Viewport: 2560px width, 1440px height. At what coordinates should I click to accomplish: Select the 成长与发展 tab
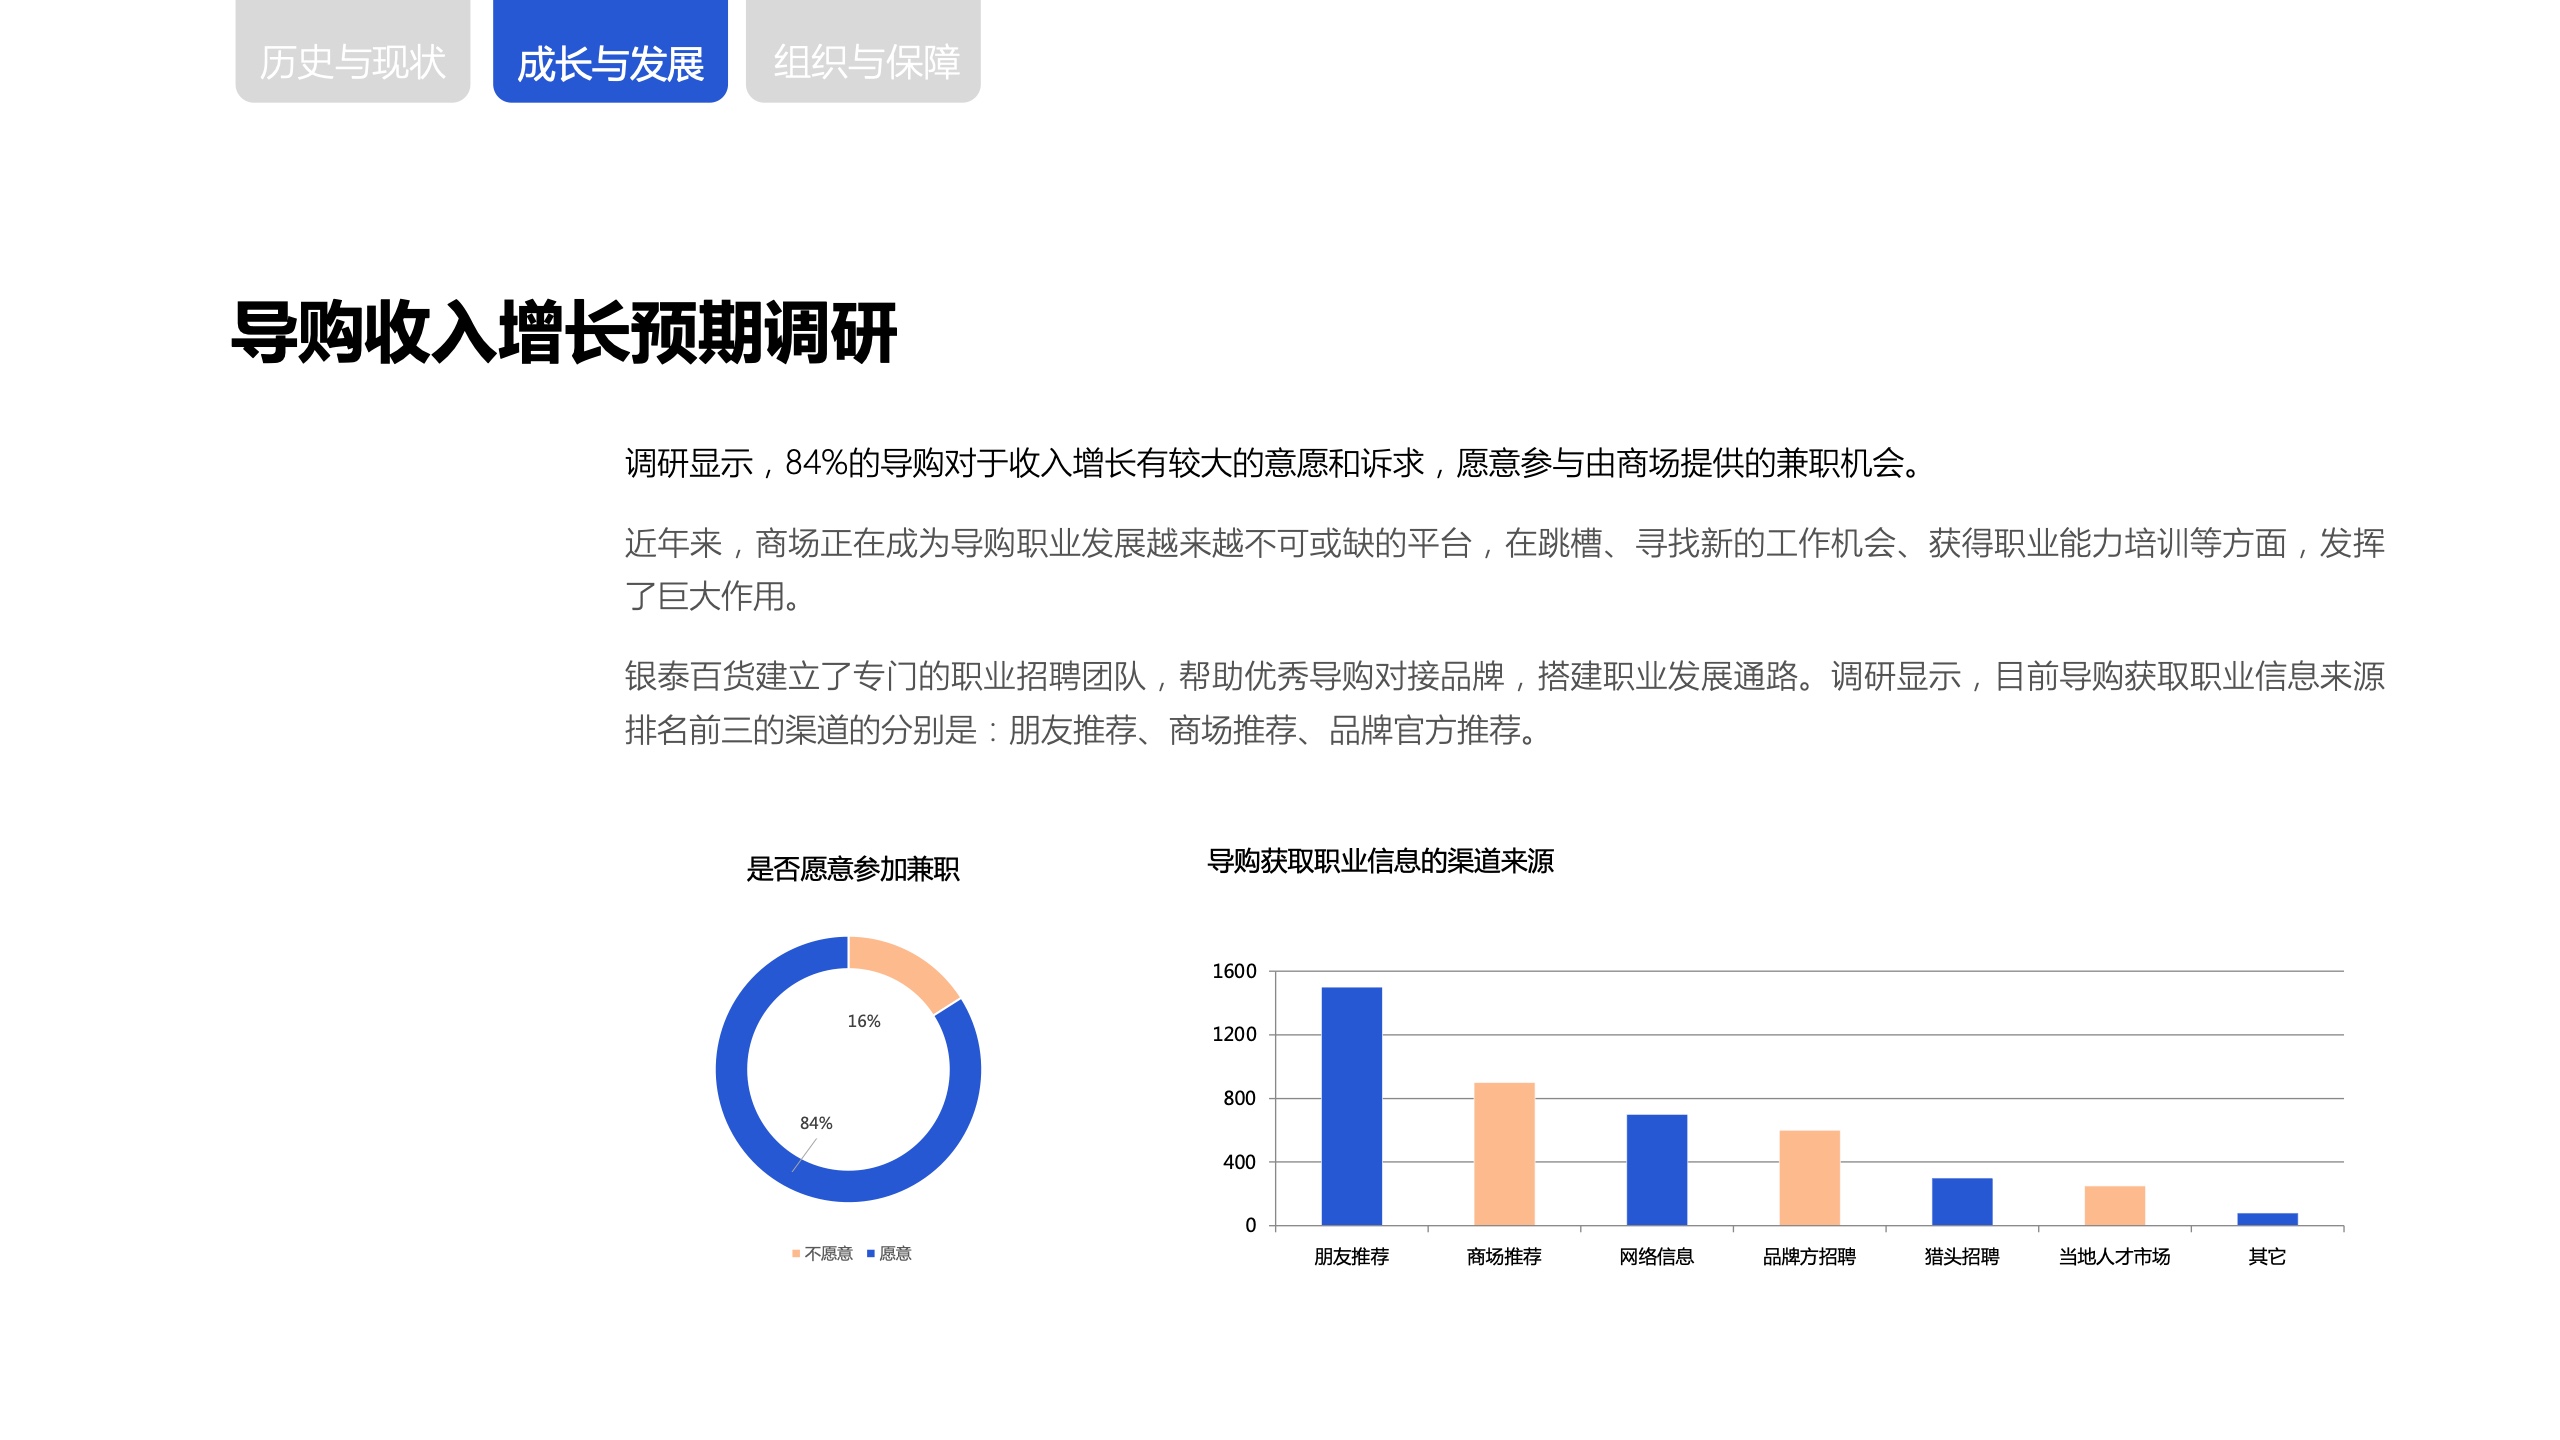coord(610,51)
